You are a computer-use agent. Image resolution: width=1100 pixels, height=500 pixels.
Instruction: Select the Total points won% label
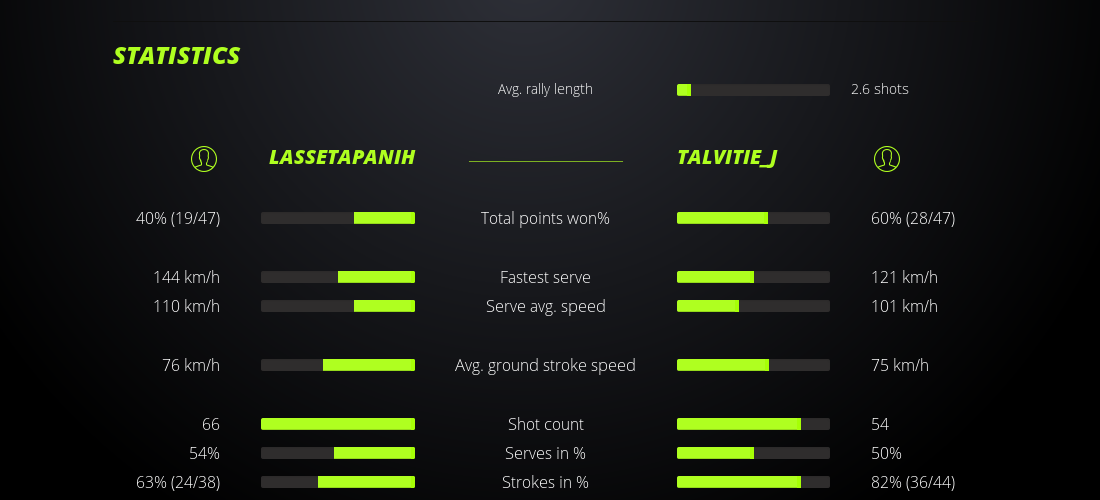545,218
